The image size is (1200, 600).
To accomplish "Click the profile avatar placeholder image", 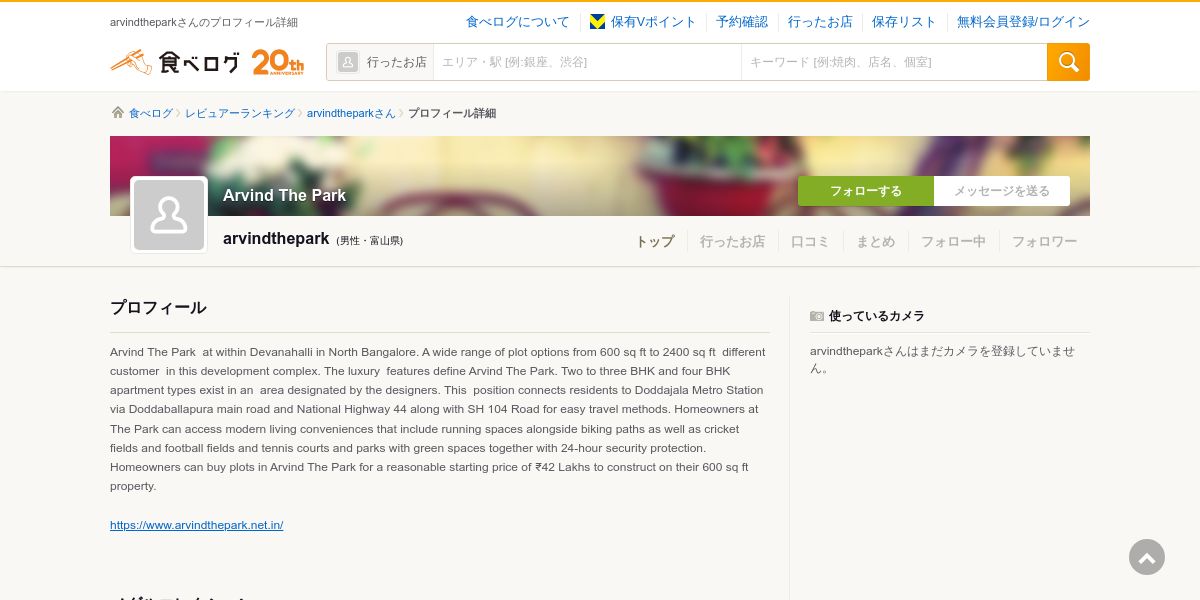I will pyautogui.click(x=169, y=215).
